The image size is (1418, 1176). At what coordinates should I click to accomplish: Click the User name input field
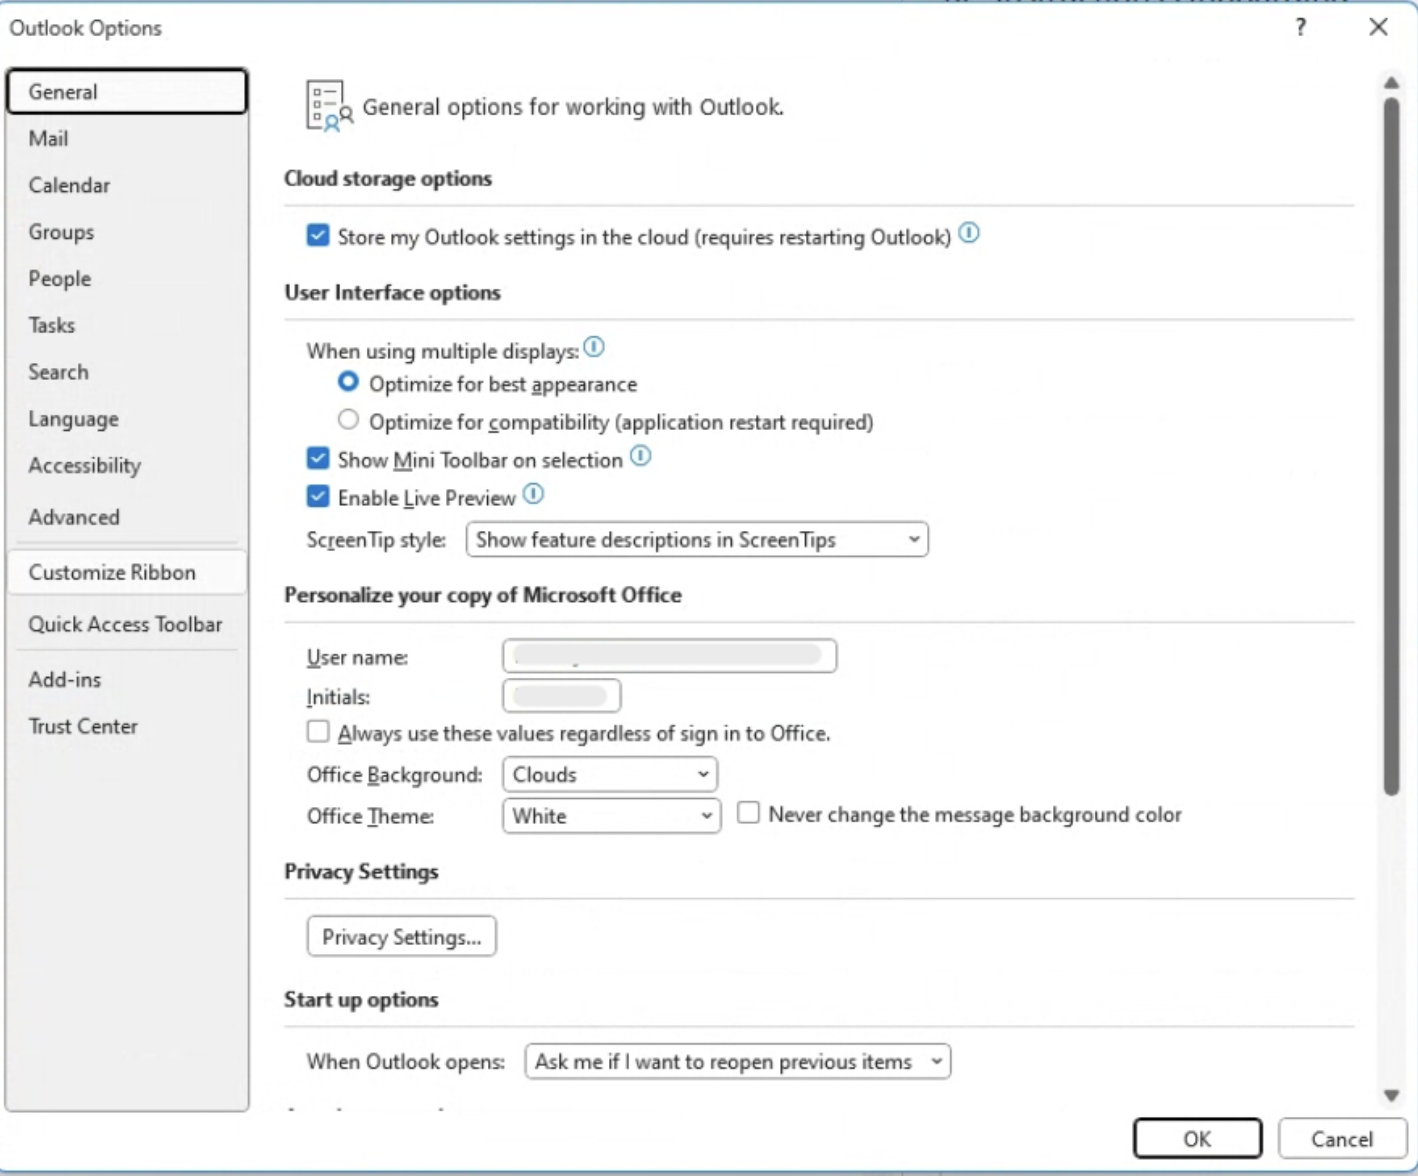(669, 656)
